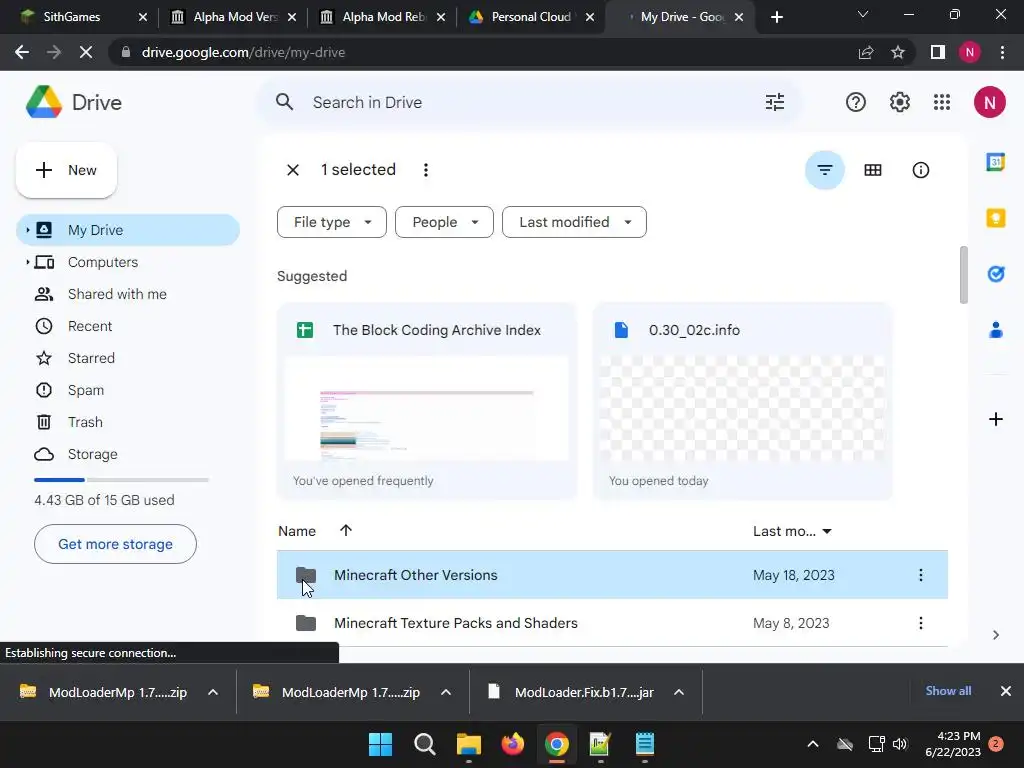The image size is (1024, 768).
Task: Open Firefox from taskbar
Action: [x=513, y=744]
